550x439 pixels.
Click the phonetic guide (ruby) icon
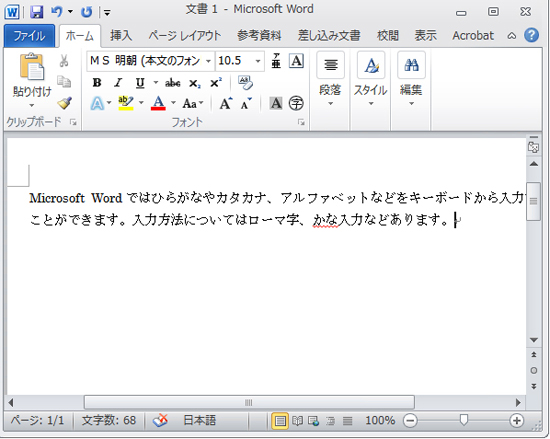point(276,61)
